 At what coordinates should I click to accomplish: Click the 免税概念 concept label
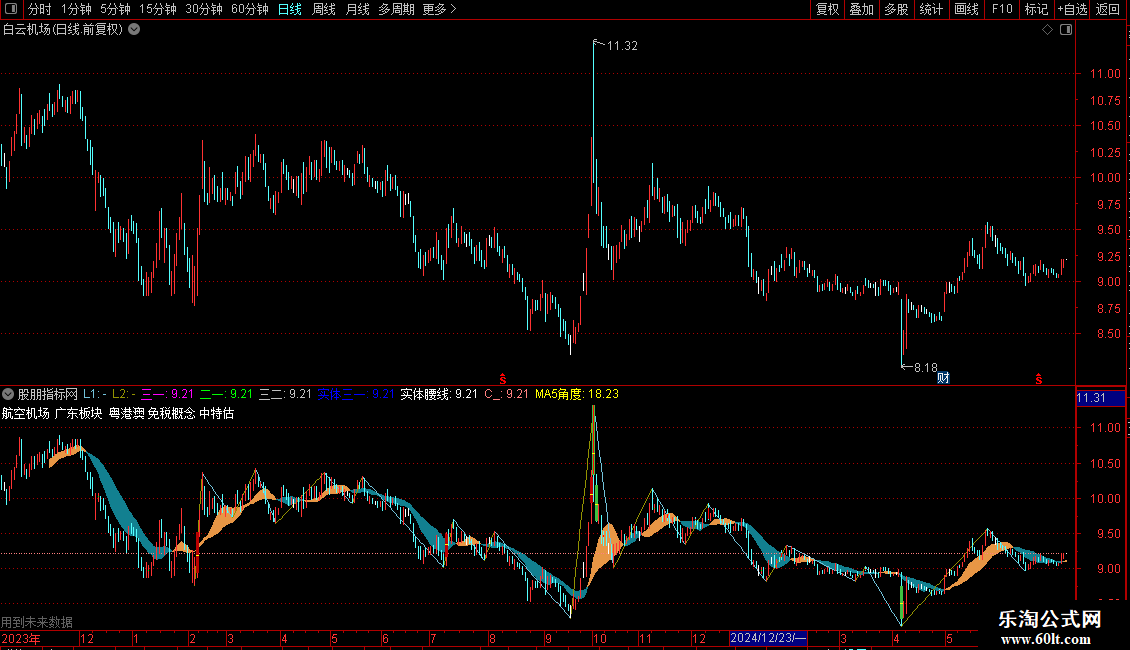(x=172, y=414)
